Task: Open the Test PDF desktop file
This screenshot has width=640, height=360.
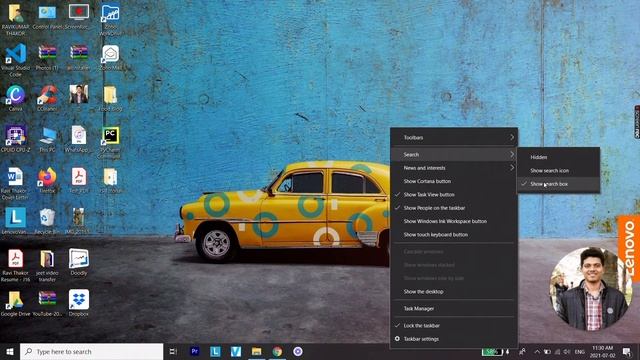Action: pos(78,180)
